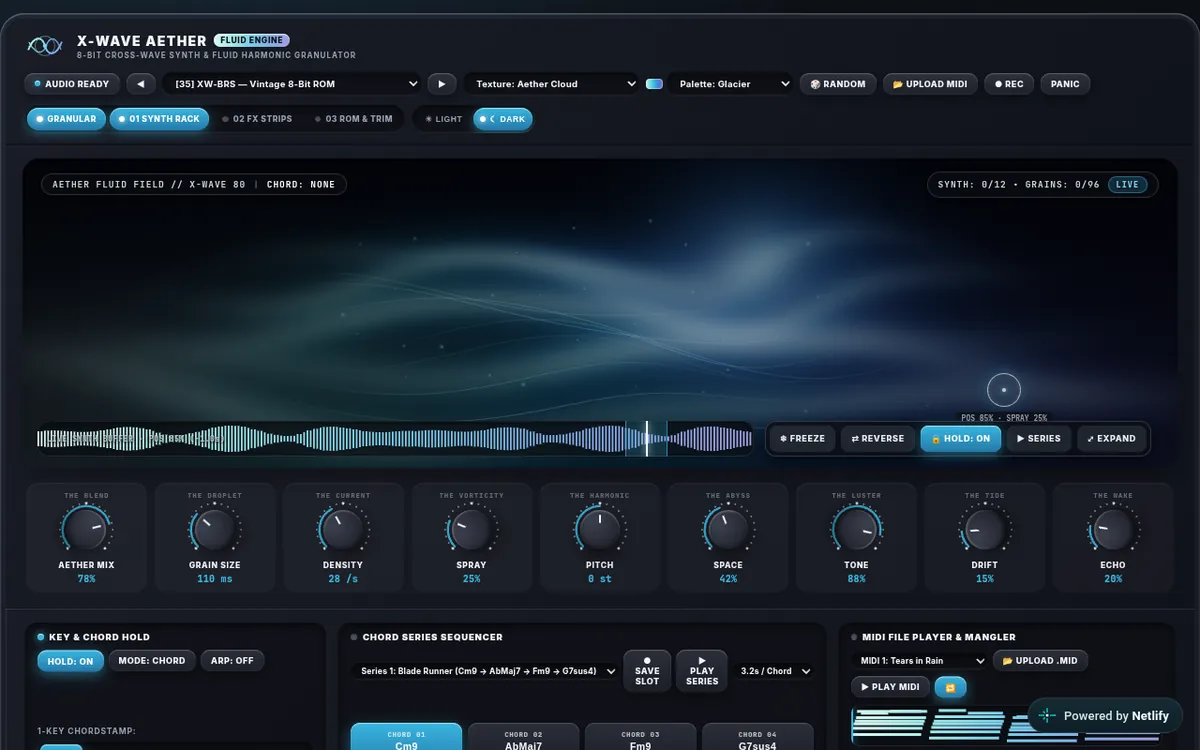
Task: Click the X-Wave Aether logo icon
Action: click(x=44, y=46)
